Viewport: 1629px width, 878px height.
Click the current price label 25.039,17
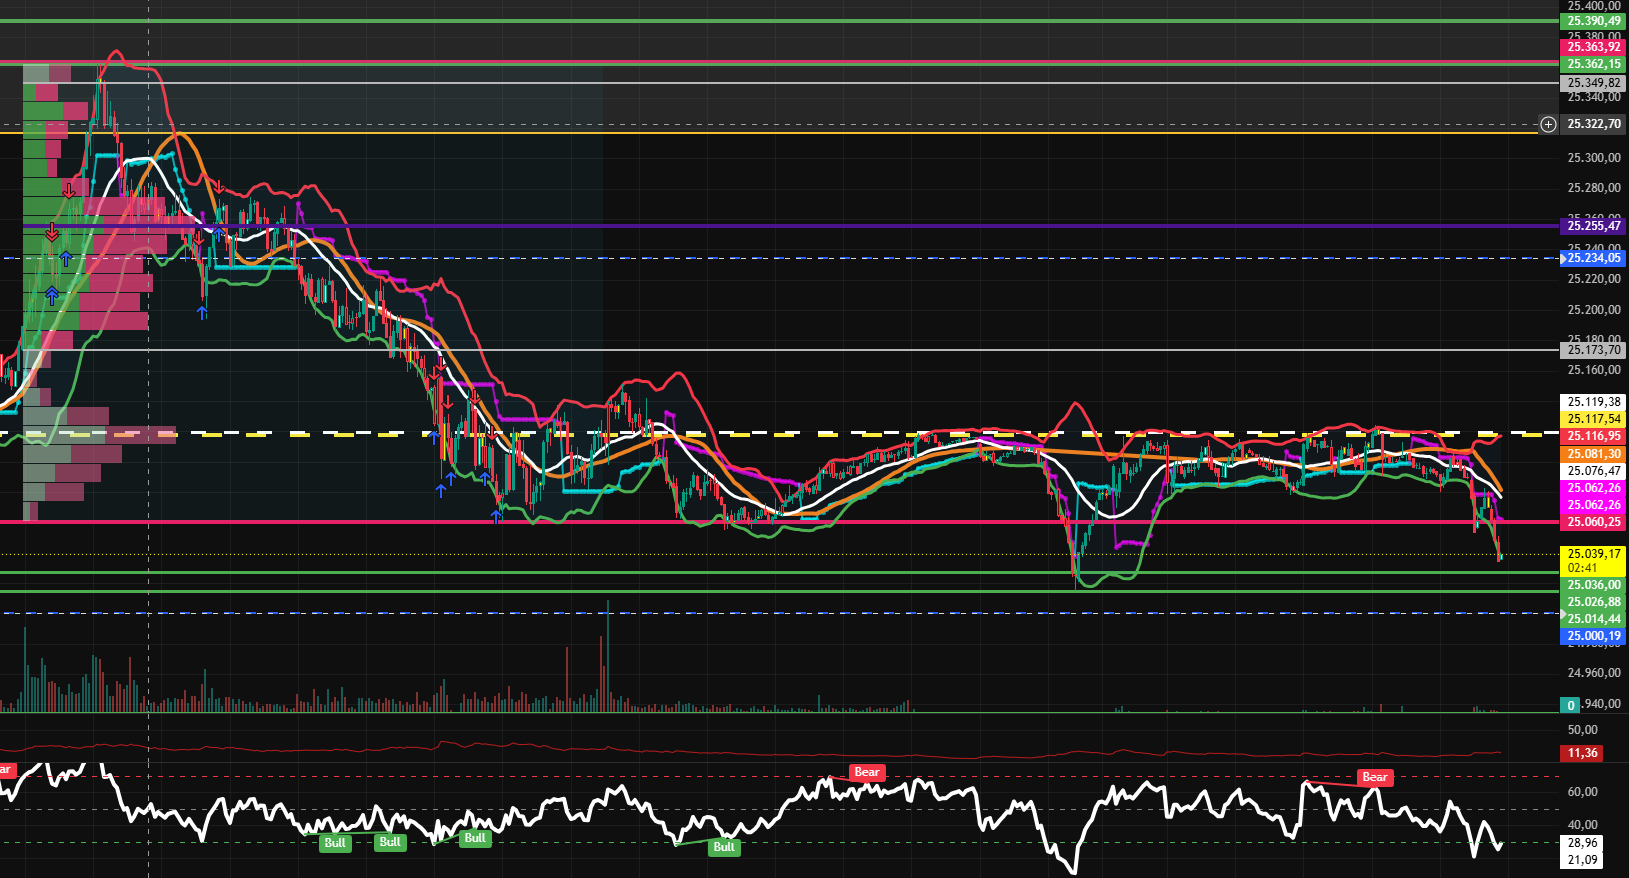point(1594,554)
